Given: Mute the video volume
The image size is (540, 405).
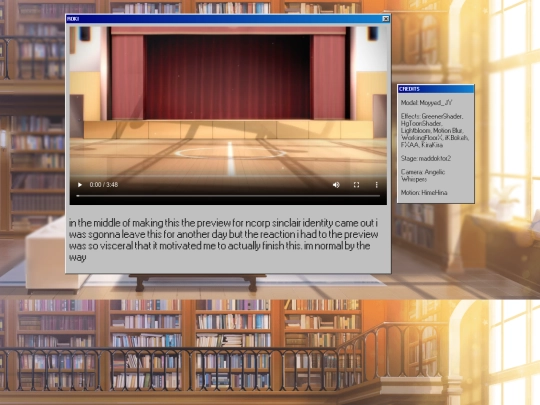Looking at the screenshot, I should pos(336,185).
